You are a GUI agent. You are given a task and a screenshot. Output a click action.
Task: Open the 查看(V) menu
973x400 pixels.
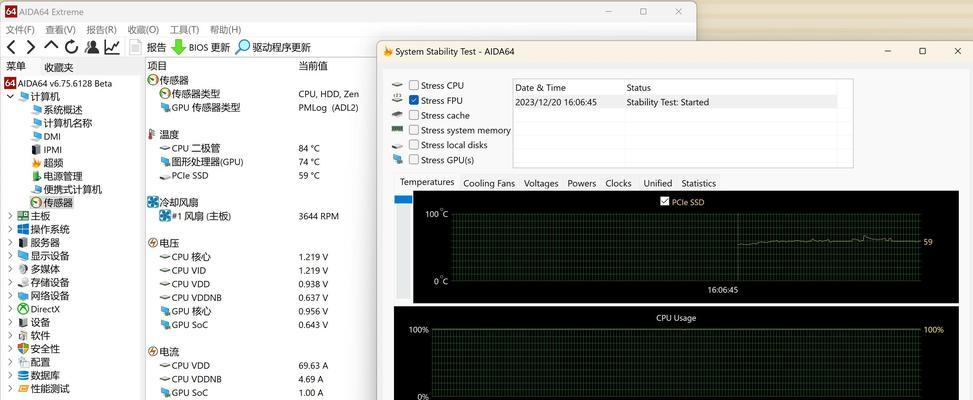[60, 30]
